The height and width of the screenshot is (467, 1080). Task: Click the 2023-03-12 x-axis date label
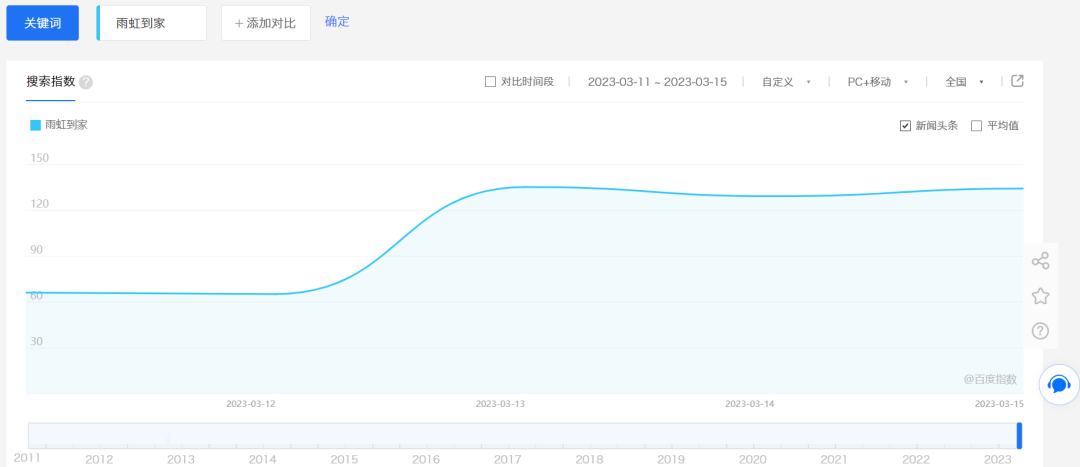tap(251, 404)
